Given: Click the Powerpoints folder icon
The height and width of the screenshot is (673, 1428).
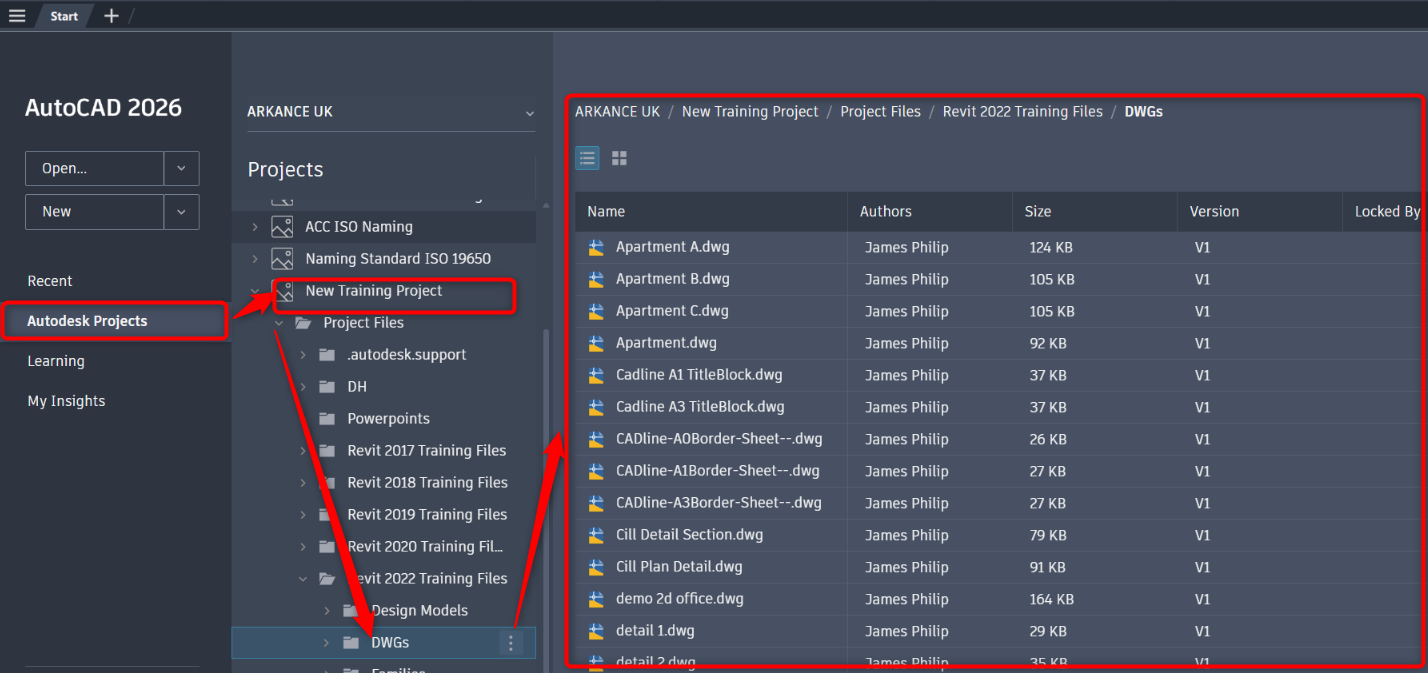Looking at the screenshot, I should 326,419.
